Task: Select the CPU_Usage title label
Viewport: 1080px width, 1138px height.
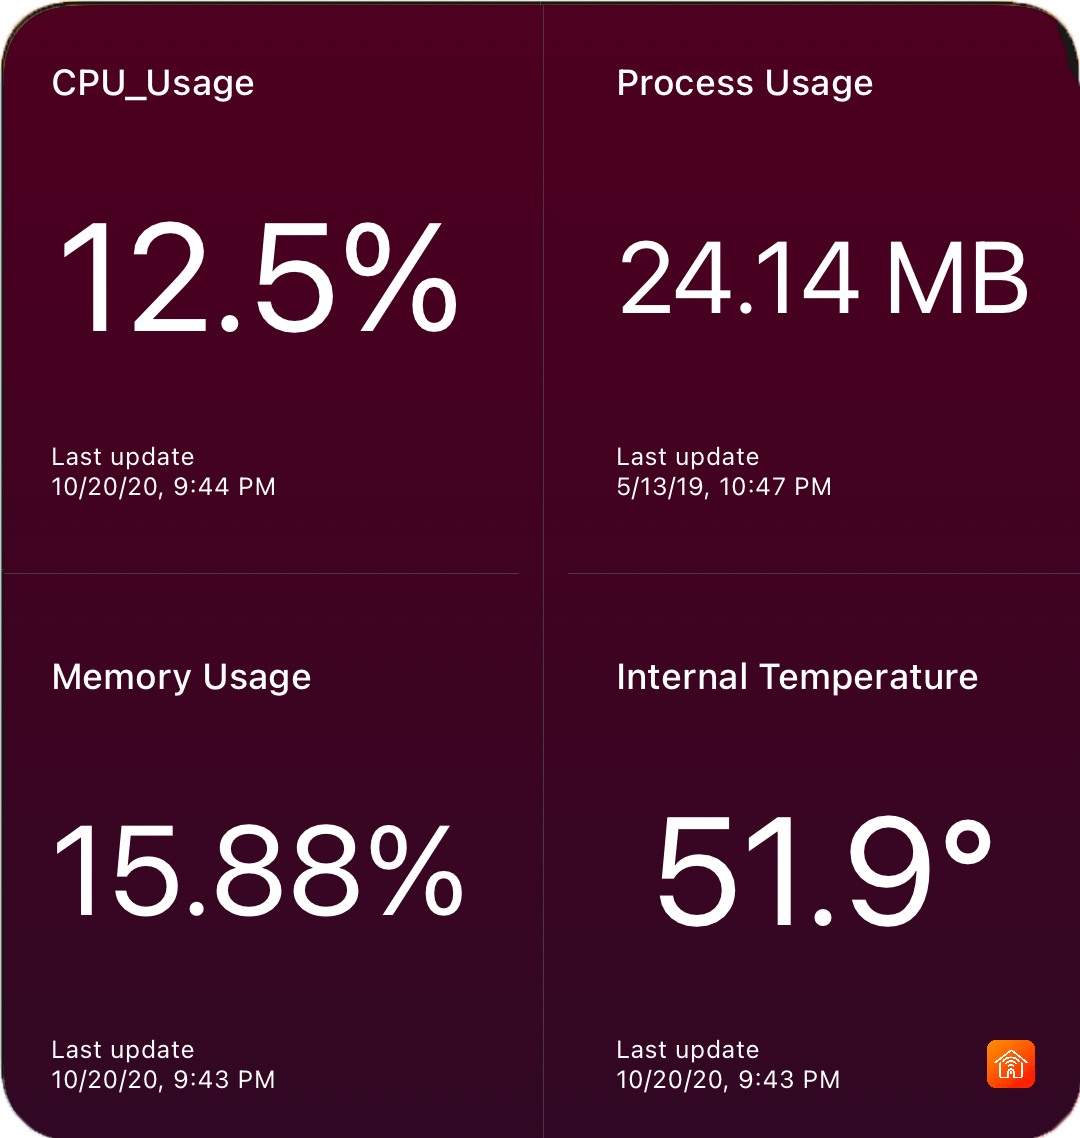Action: click(152, 84)
